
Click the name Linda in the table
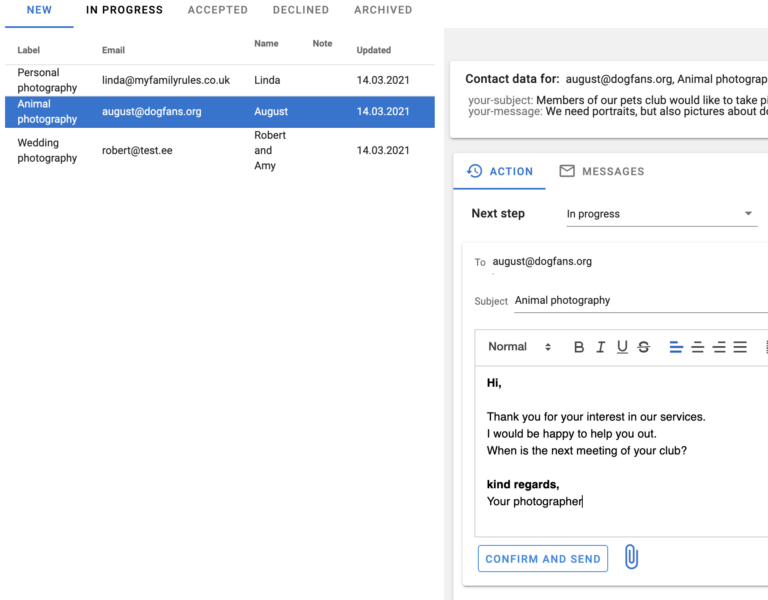tap(267, 80)
